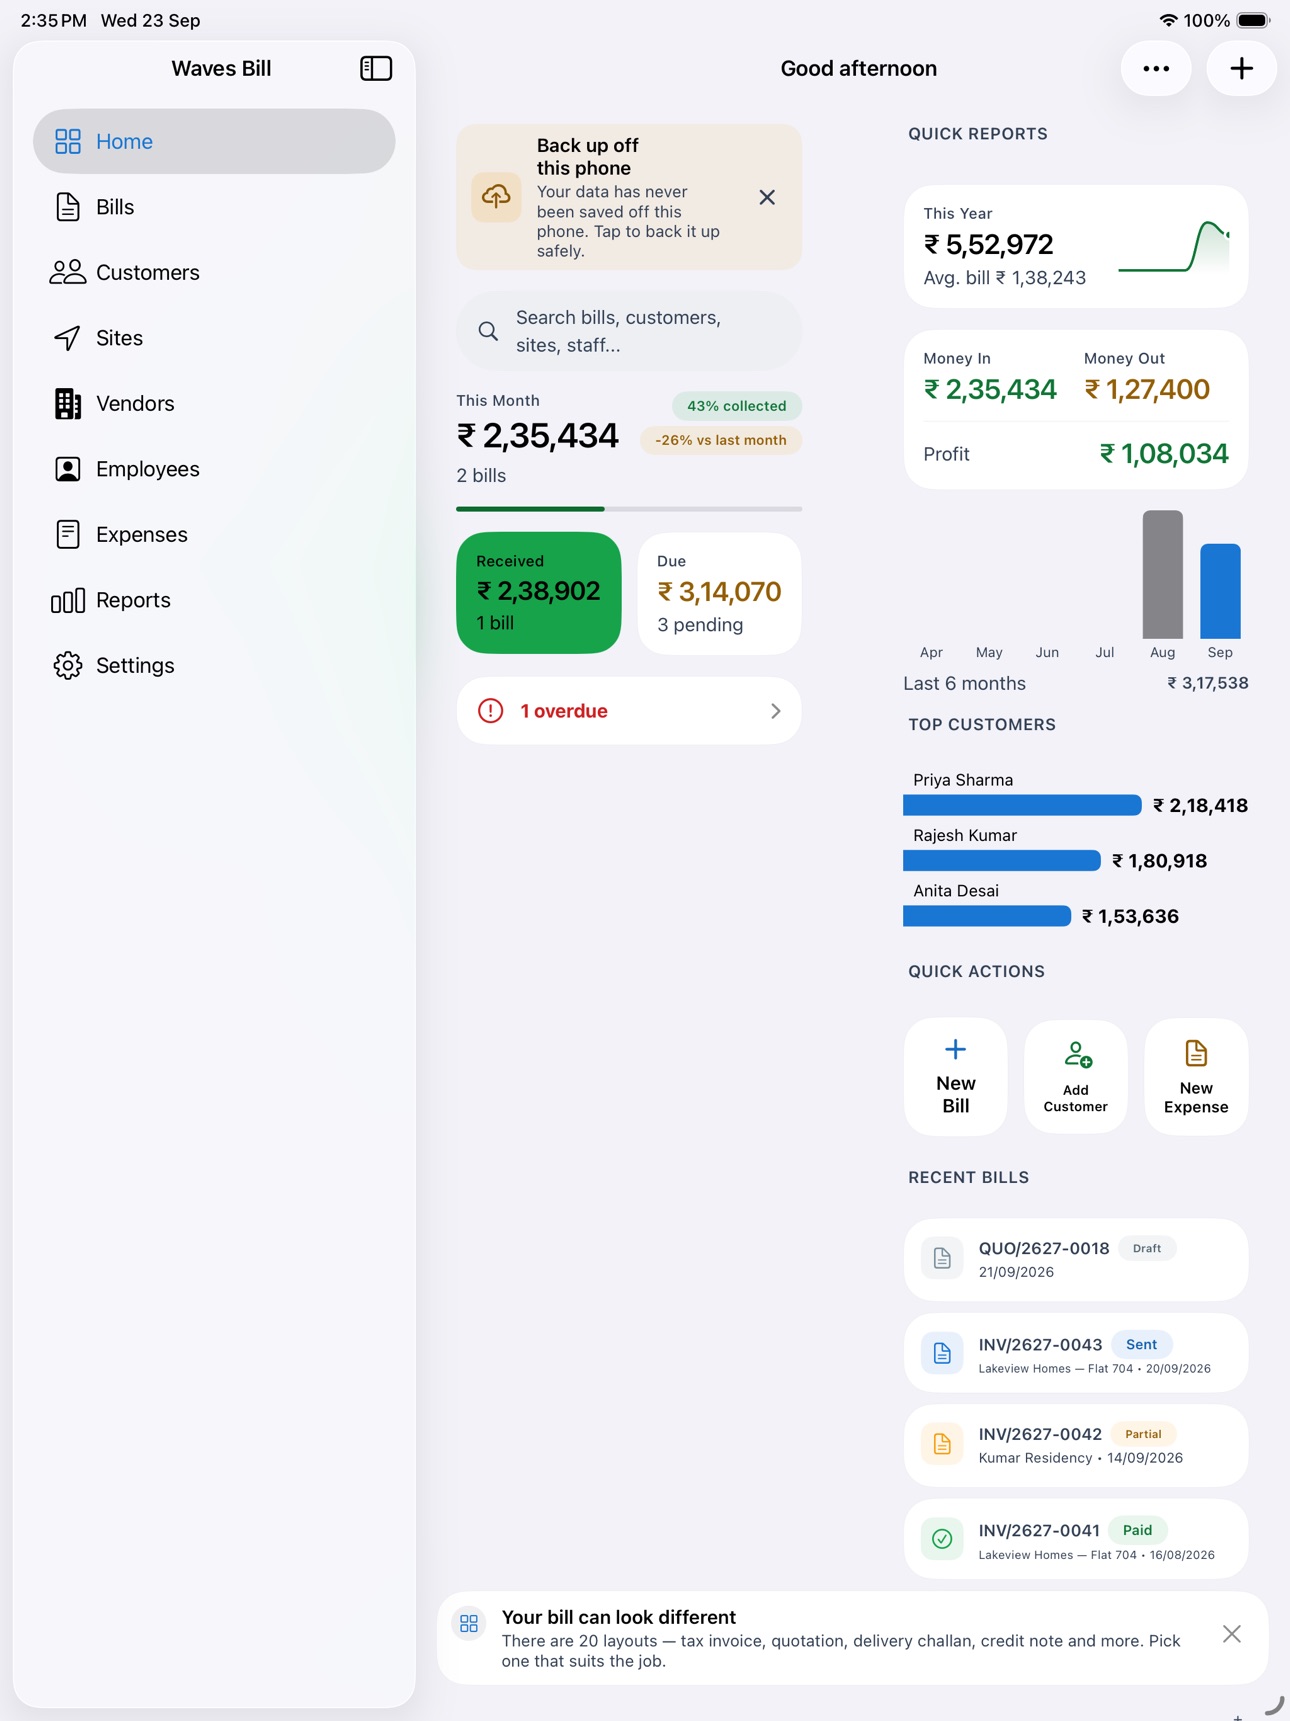This screenshot has height=1721, width=1290.
Task: Toggle the sidebar collapse icon
Action: (376, 68)
